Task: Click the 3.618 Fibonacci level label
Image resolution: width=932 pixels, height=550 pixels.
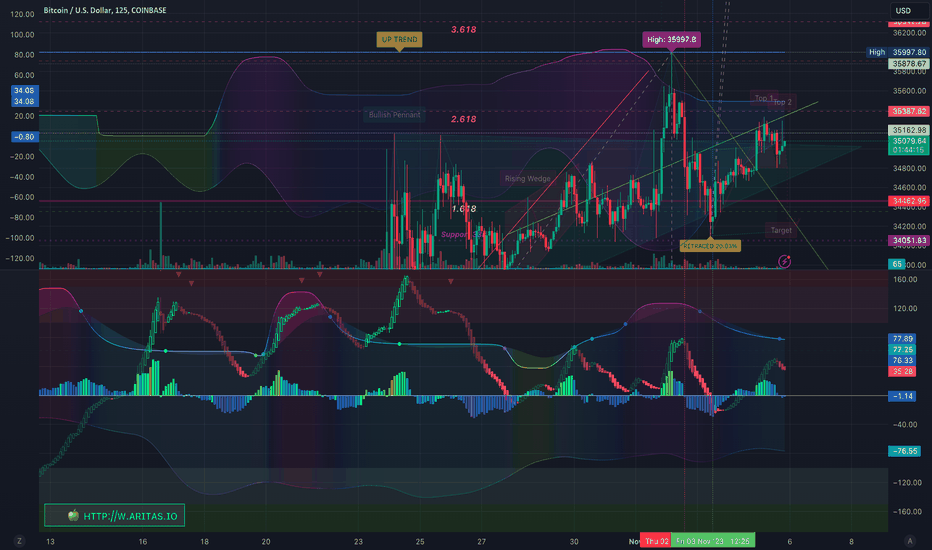Action: (464, 29)
